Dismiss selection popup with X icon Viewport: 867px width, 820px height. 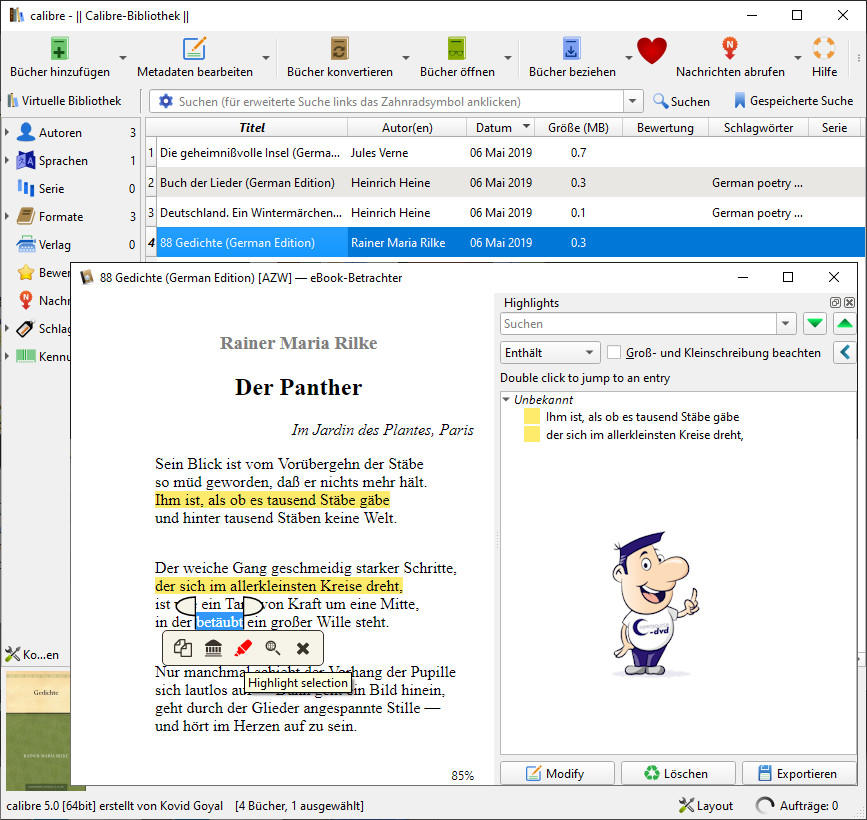[x=303, y=648]
